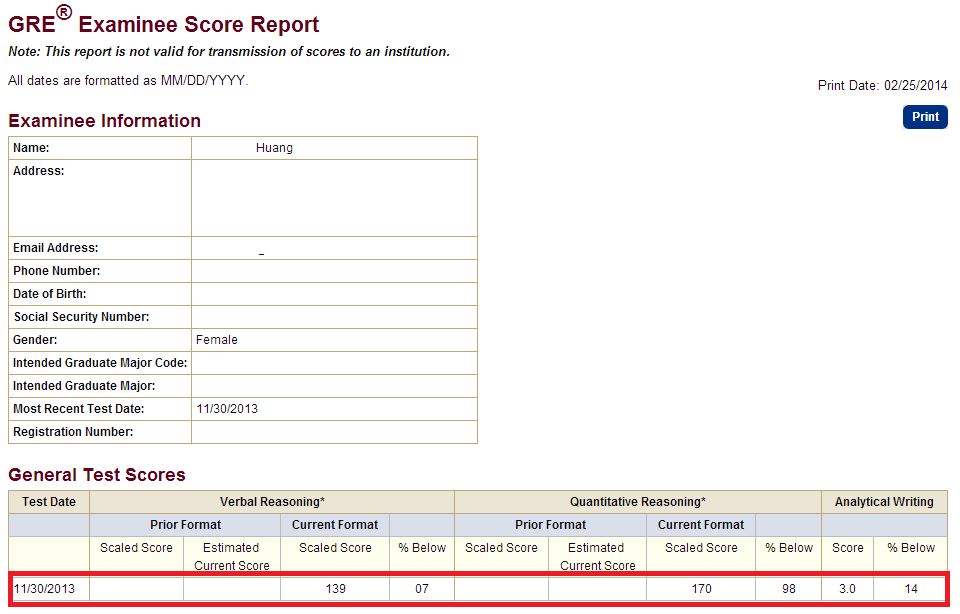
Task: Click Verbal 'Estimated Current Score' subheader
Action: pyautogui.click(x=231, y=556)
